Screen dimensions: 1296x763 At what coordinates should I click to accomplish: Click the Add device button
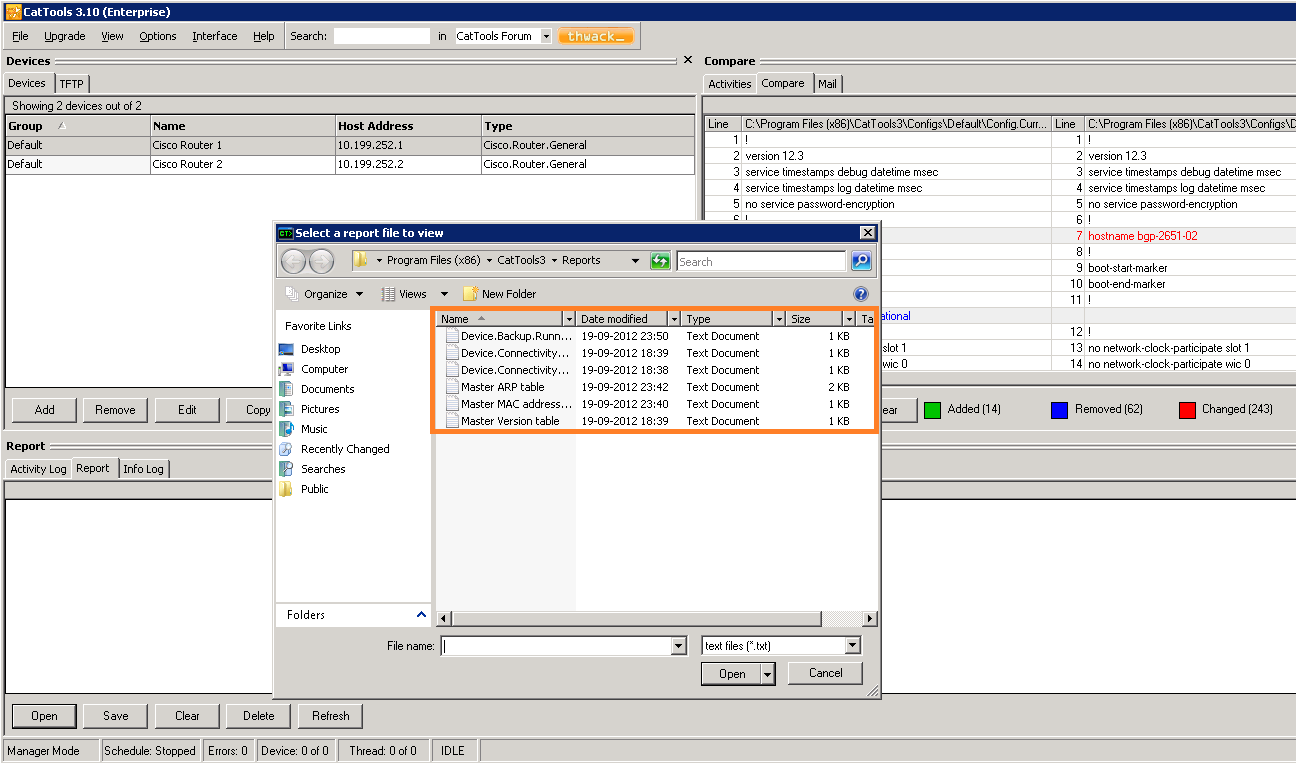45,410
